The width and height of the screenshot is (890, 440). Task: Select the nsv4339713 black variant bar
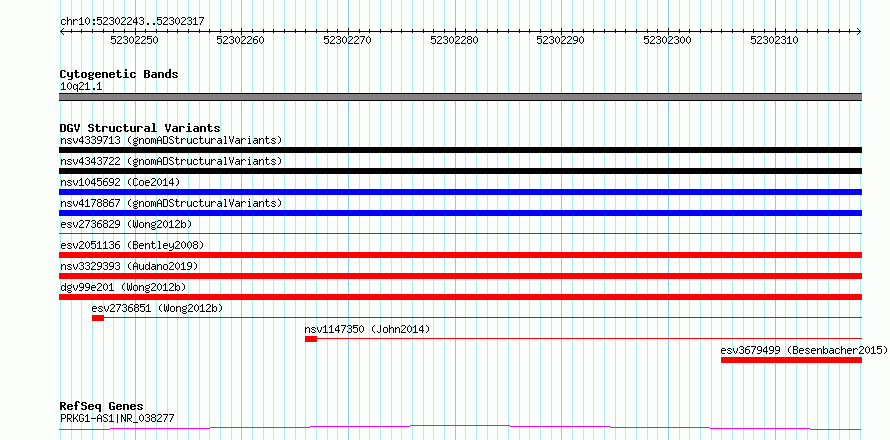pos(460,150)
